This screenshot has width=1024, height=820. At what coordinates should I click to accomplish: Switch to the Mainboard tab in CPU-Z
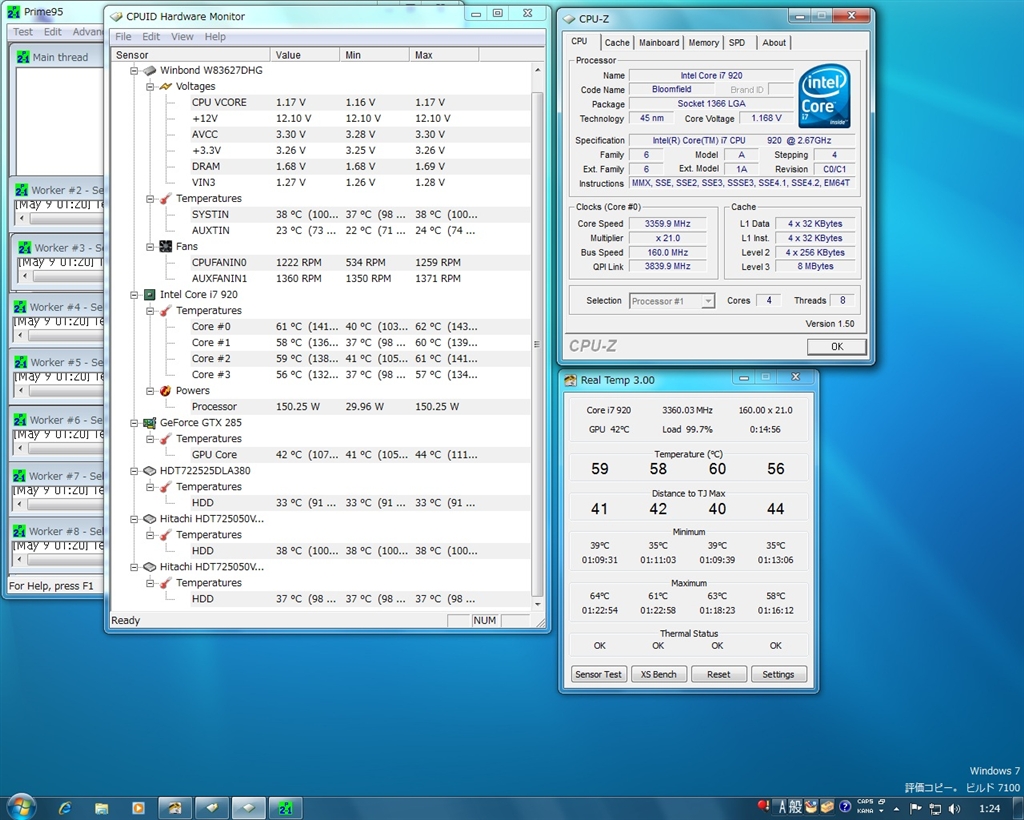[659, 42]
